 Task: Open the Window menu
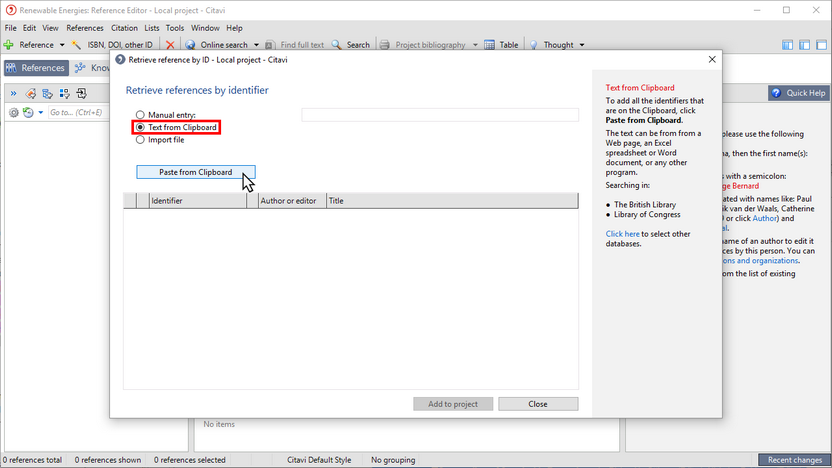point(205,28)
